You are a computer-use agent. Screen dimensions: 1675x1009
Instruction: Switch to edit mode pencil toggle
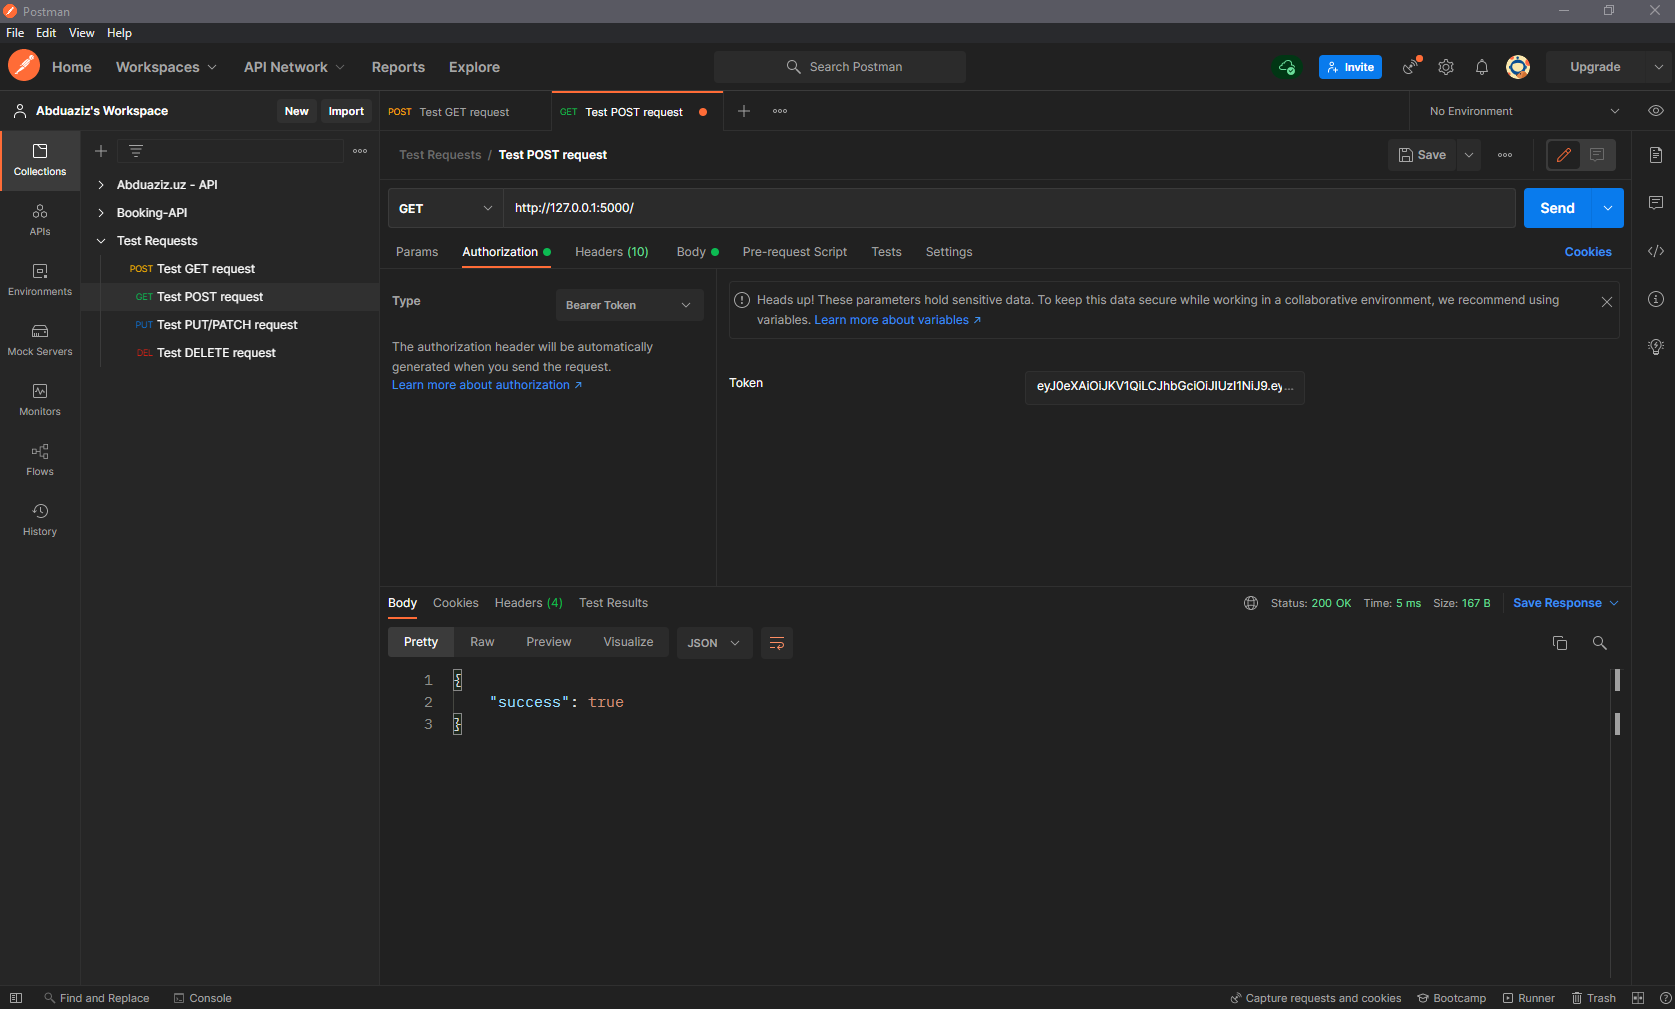[1564, 155]
